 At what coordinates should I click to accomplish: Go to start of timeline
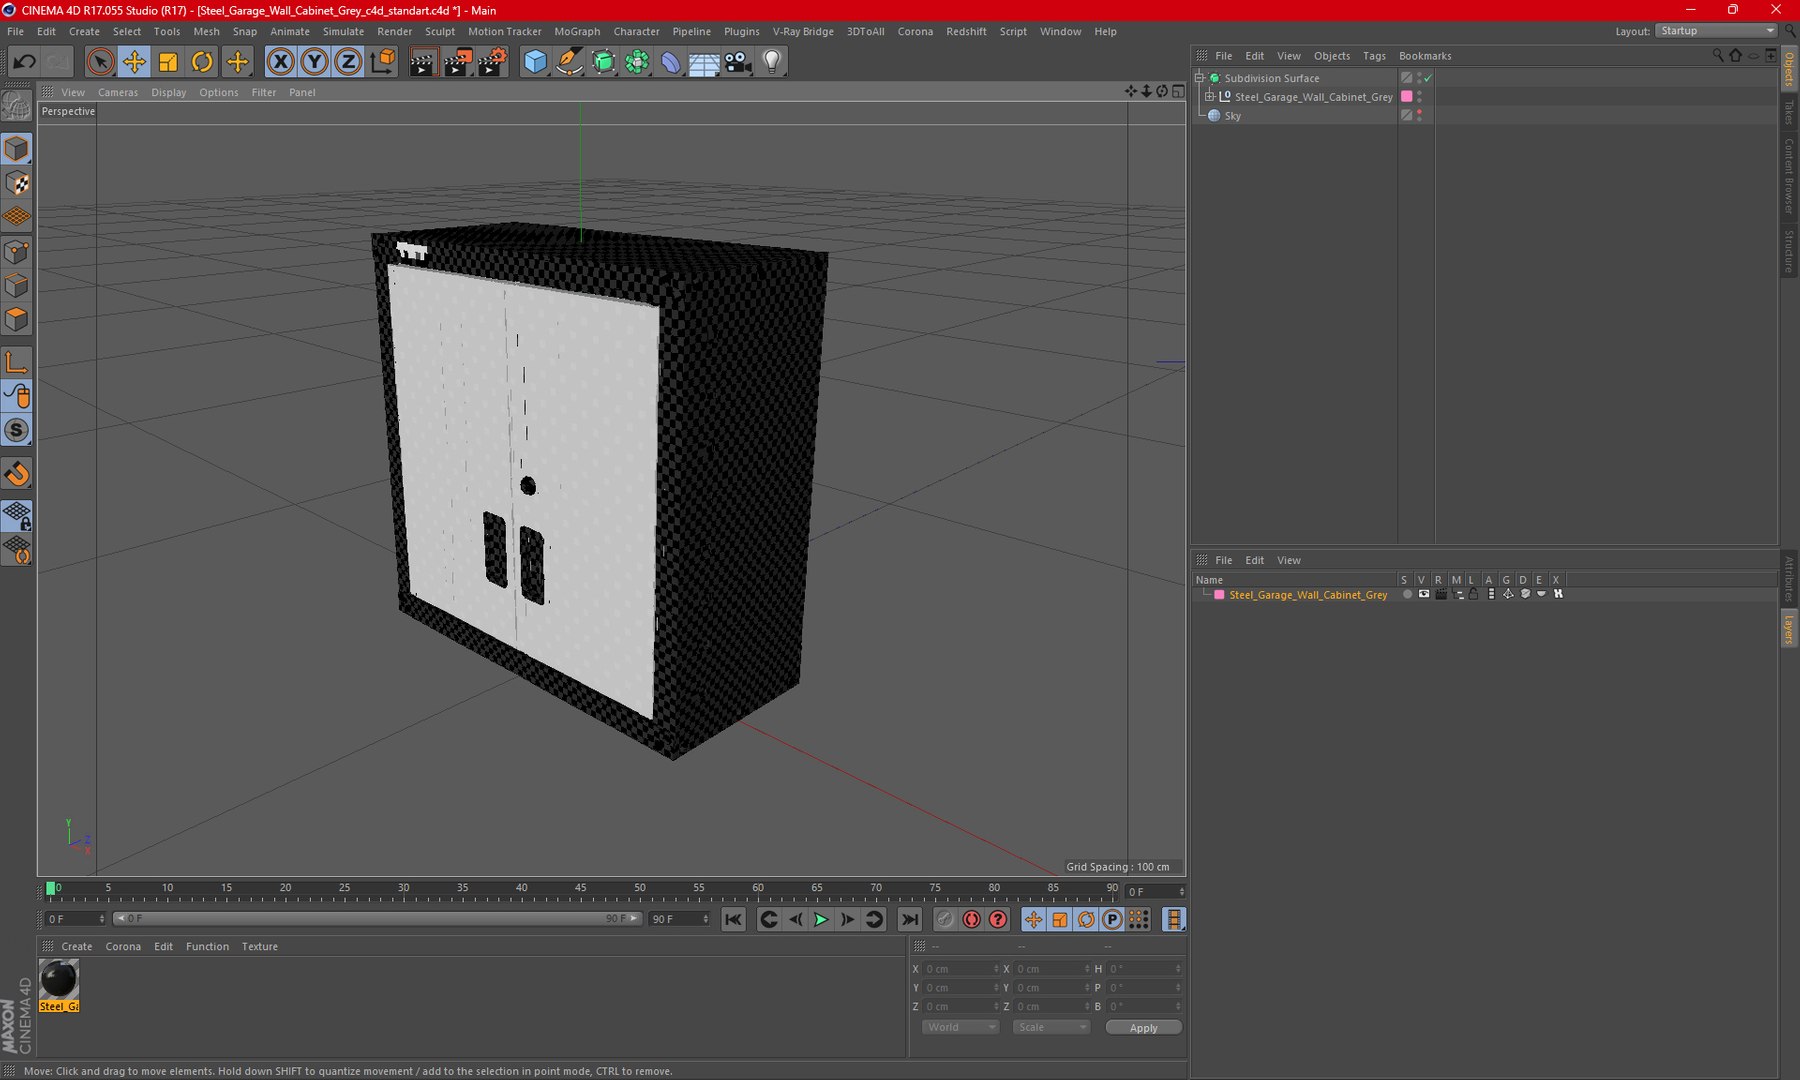coord(733,919)
